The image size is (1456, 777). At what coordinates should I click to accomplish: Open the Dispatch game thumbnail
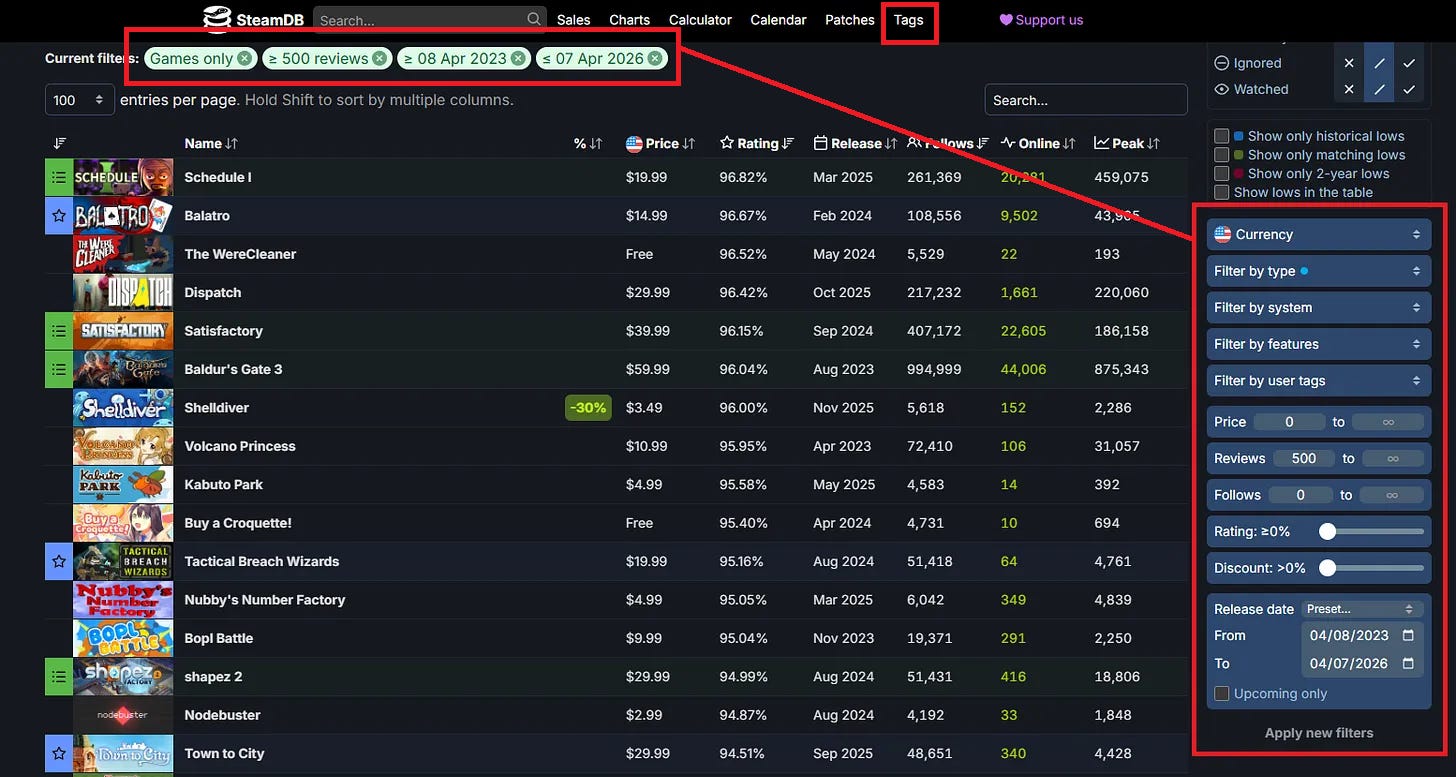click(x=123, y=293)
